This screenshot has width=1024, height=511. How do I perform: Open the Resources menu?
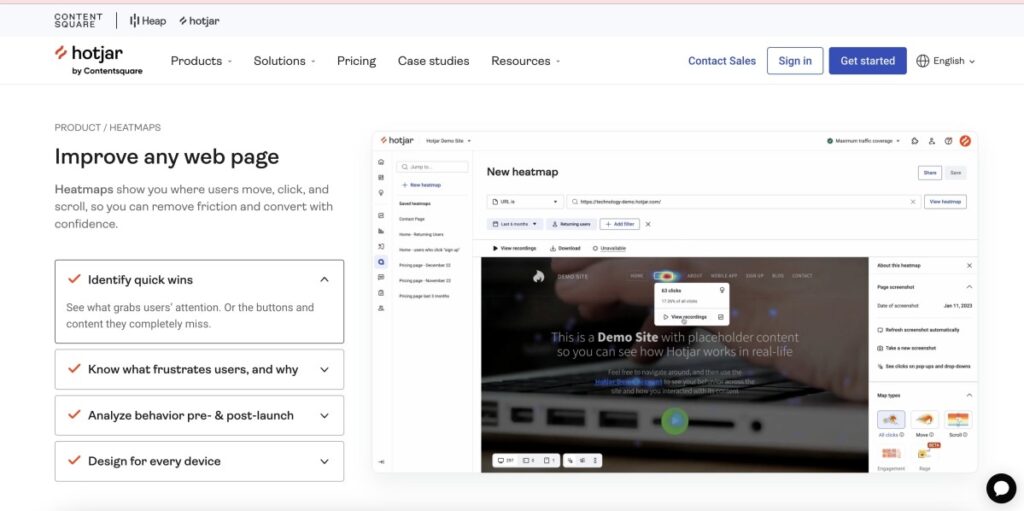pos(526,61)
